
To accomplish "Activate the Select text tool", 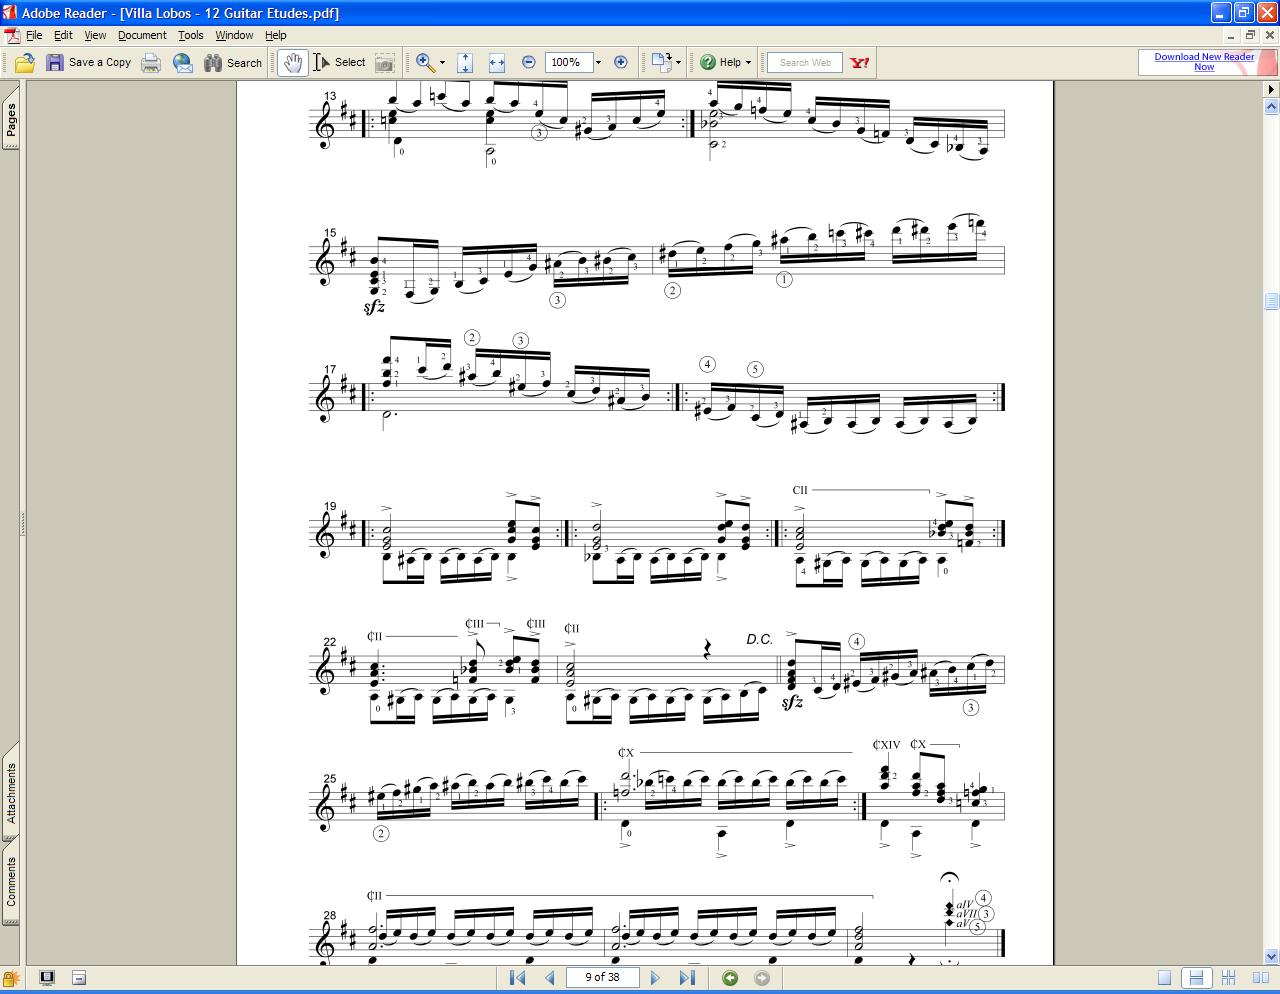I will pos(340,62).
